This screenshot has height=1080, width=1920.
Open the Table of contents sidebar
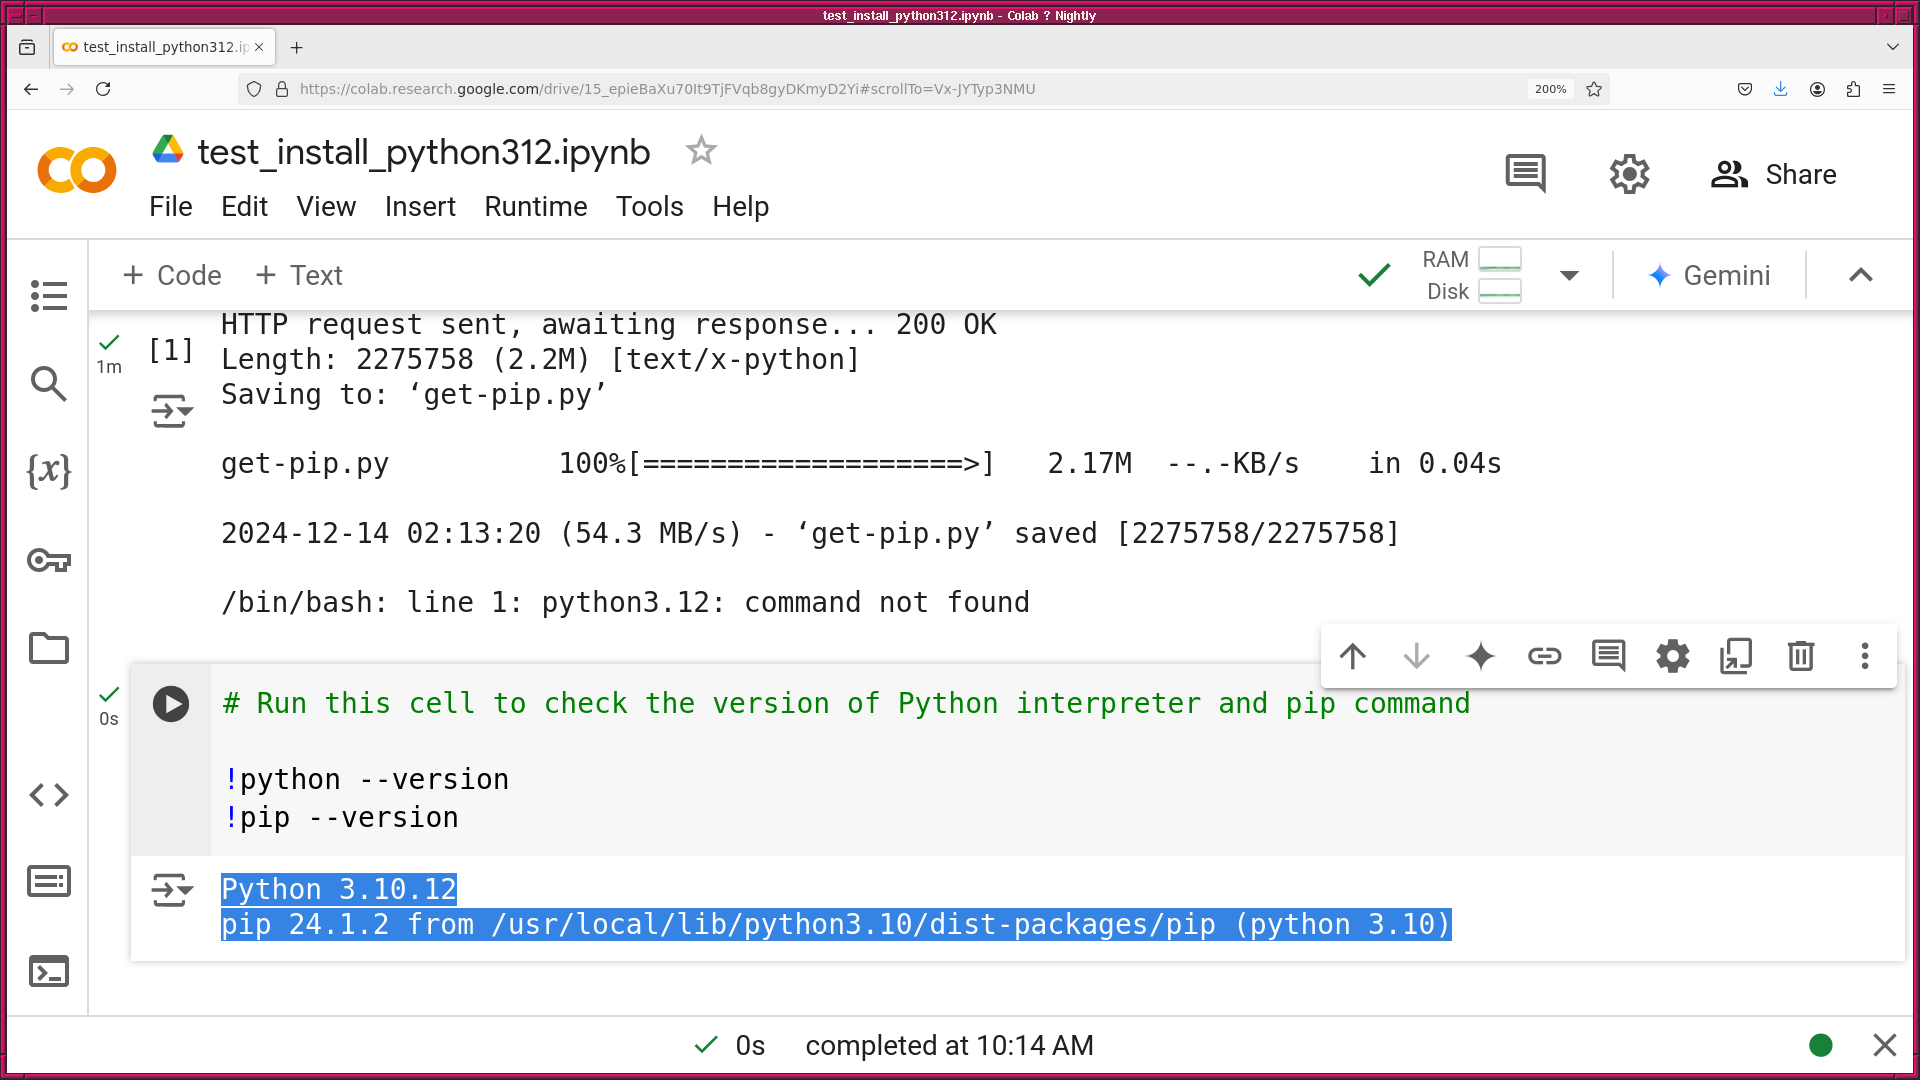click(x=48, y=295)
